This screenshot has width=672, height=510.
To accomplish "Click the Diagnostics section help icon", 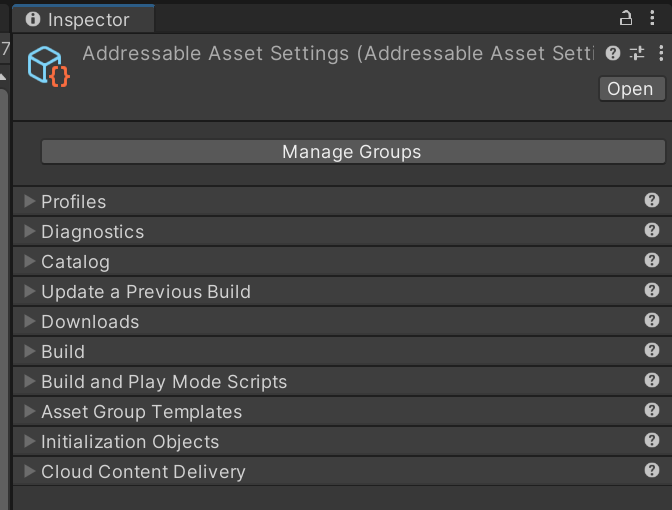I will (x=652, y=231).
